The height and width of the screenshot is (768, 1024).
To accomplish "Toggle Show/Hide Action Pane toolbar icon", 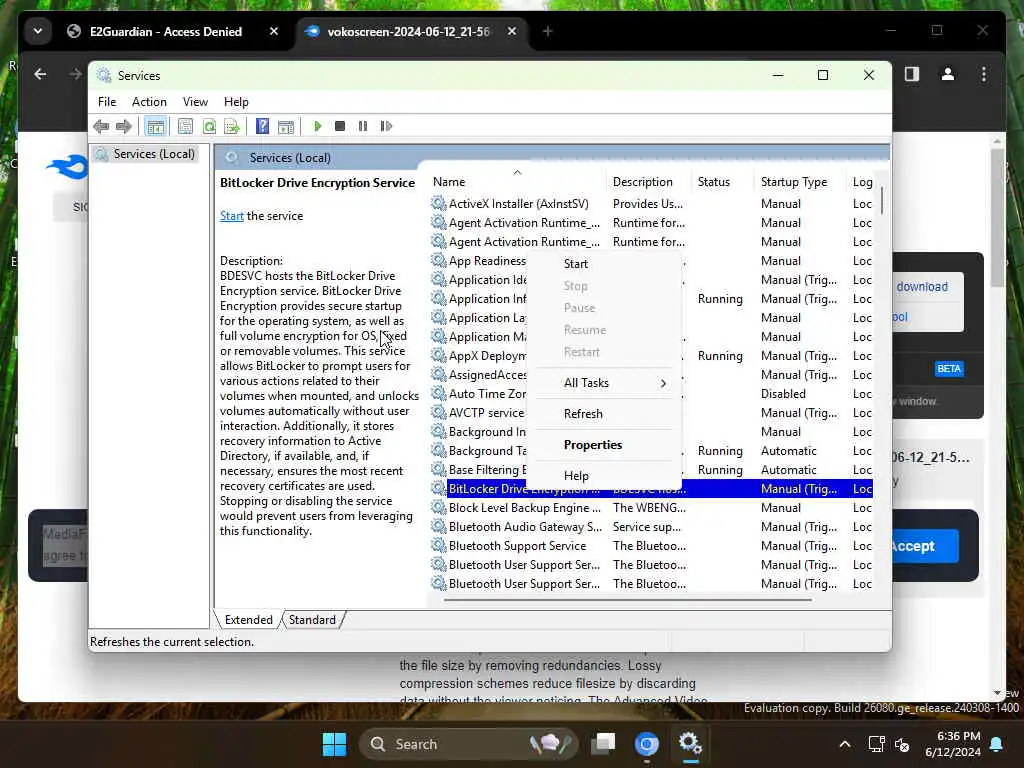I will click(286, 126).
